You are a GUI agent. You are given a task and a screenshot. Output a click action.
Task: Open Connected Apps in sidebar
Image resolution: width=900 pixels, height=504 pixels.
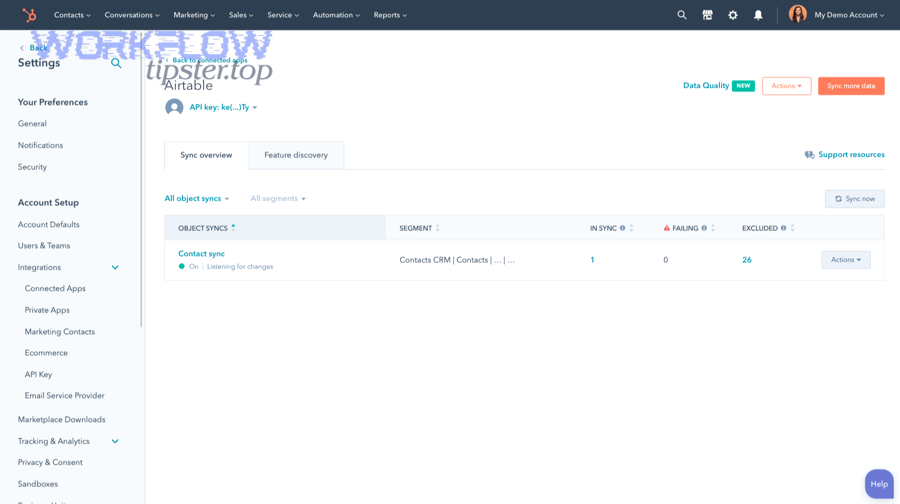point(55,288)
